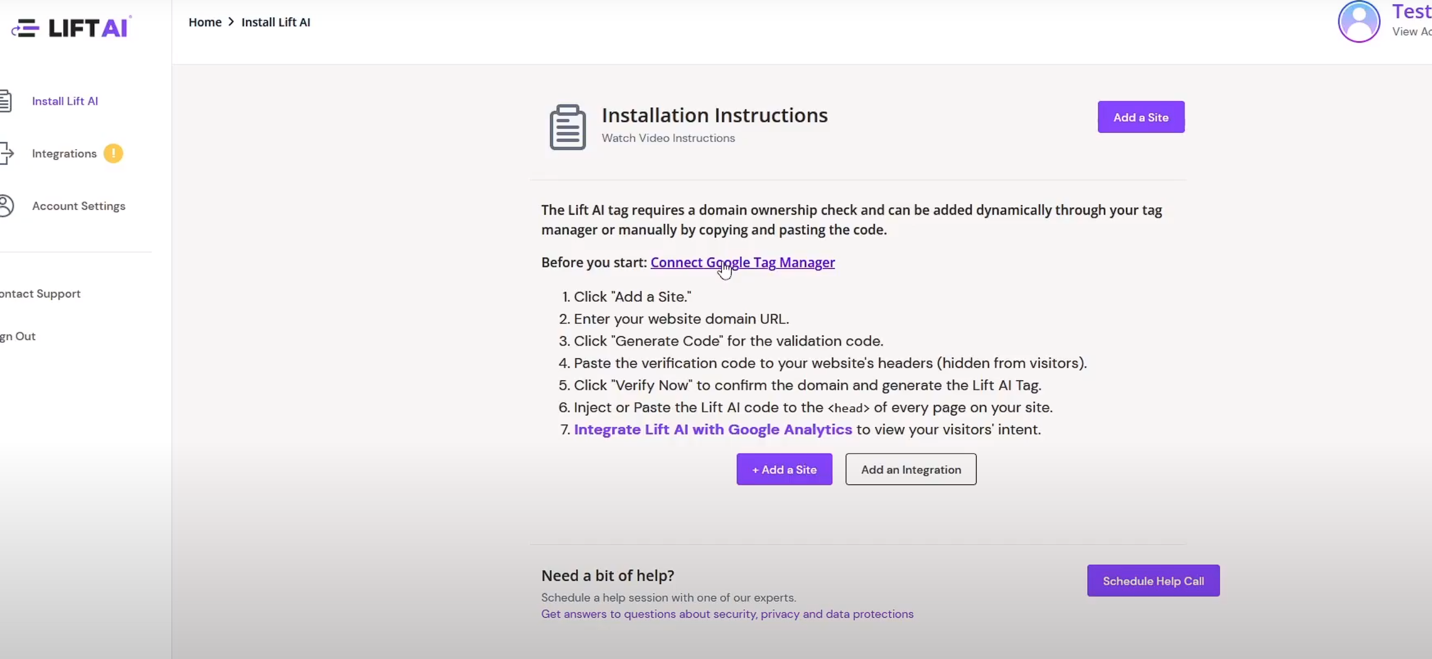1432x659 pixels.
Task: Click 'Schedule a help session' text line
Action: 669,598
